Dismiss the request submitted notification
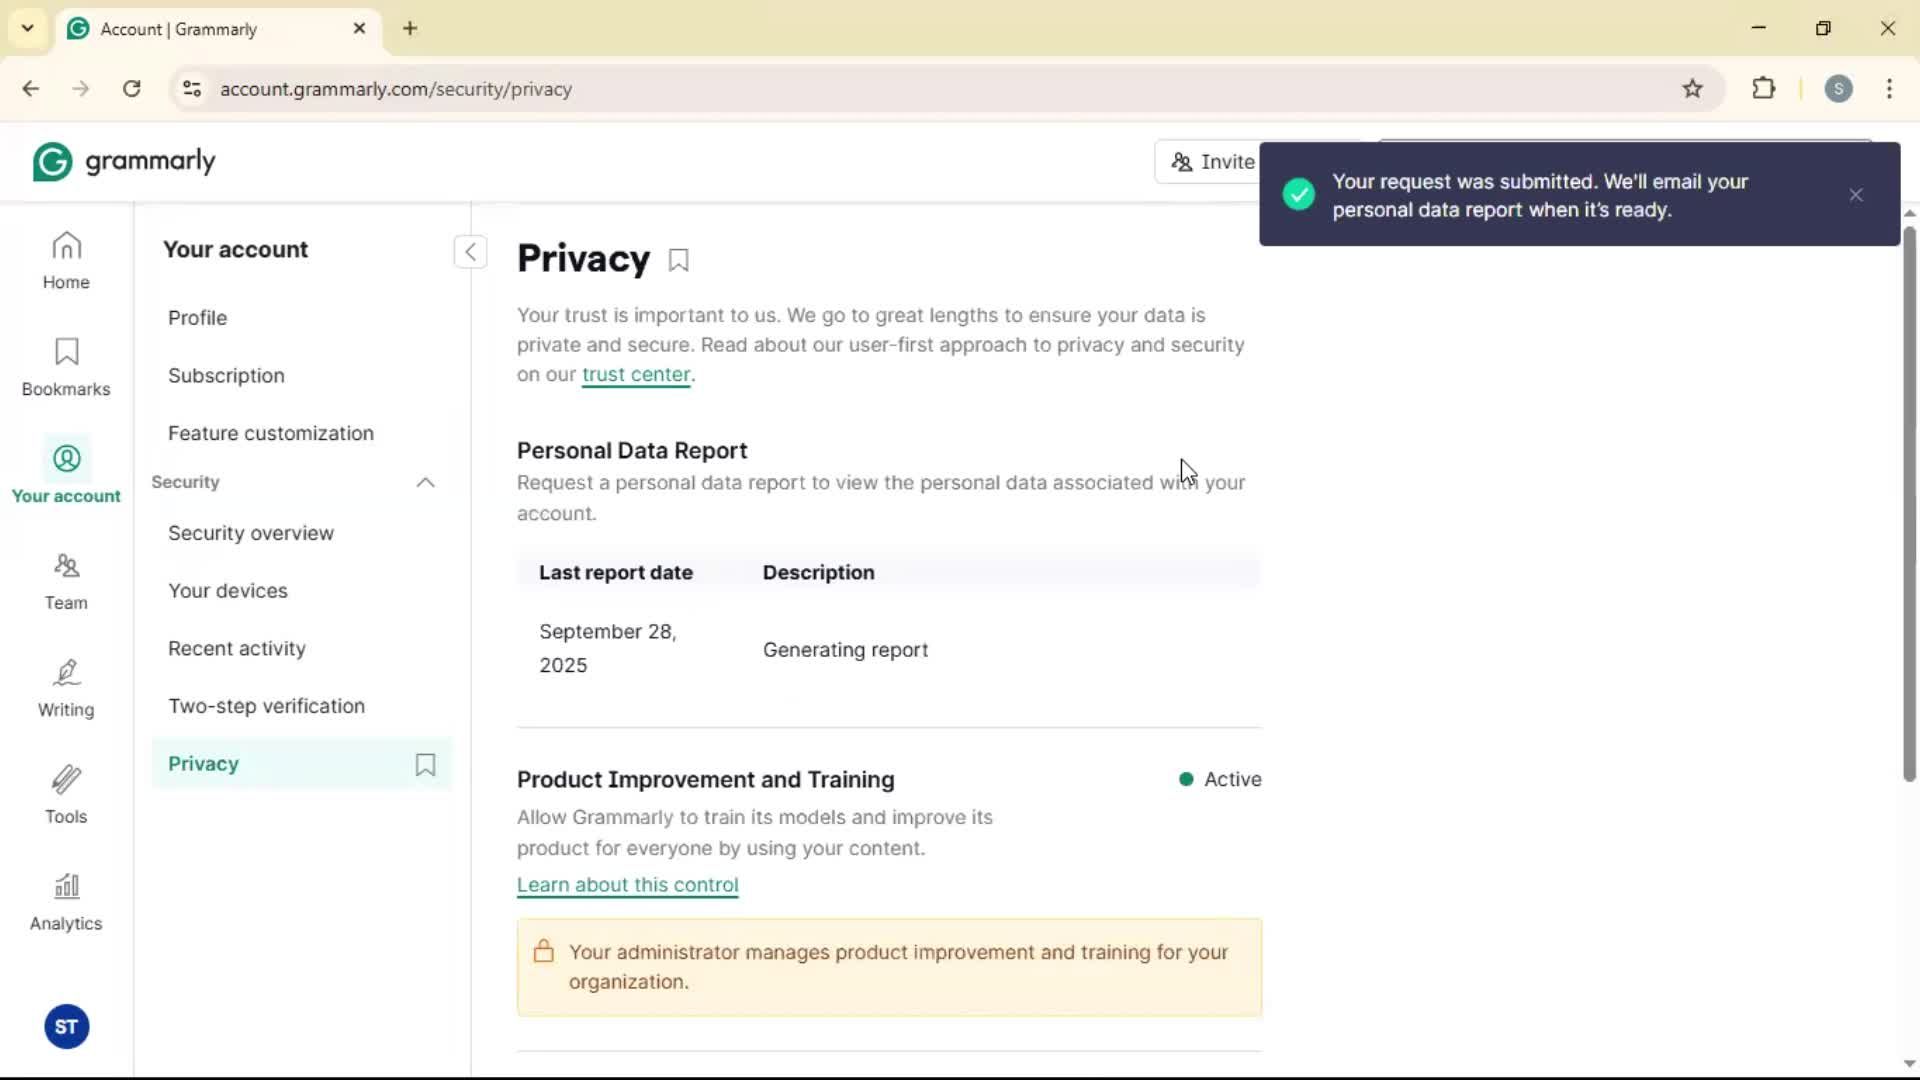This screenshot has height=1080, width=1920. [1856, 195]
